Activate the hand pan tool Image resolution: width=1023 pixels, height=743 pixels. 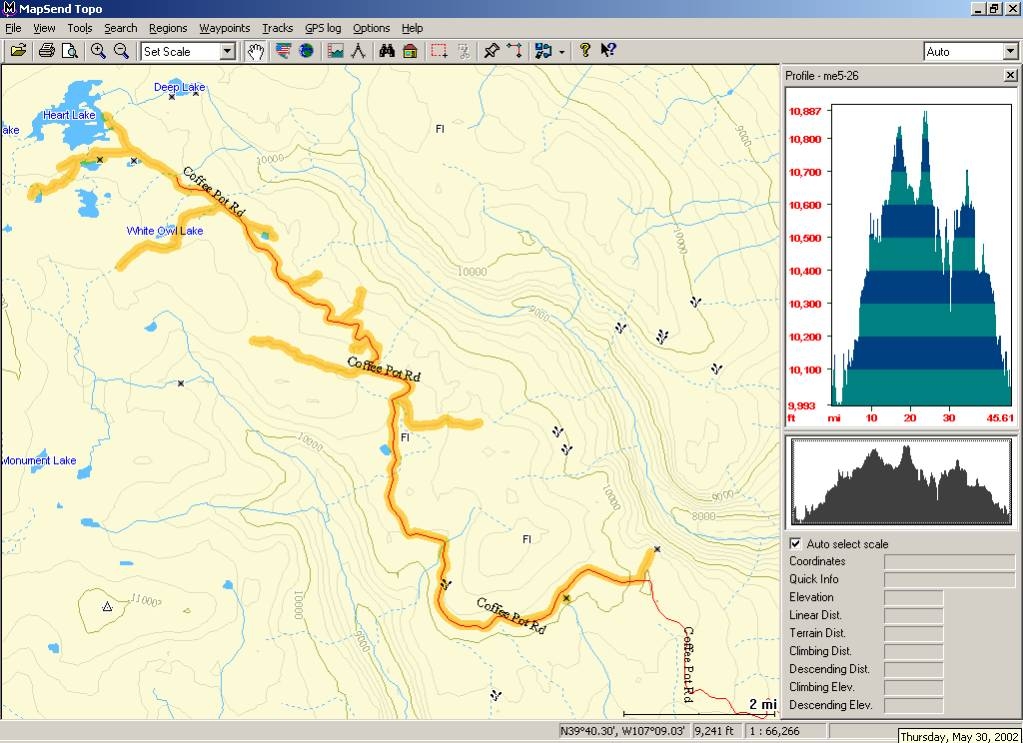point(255,51)
